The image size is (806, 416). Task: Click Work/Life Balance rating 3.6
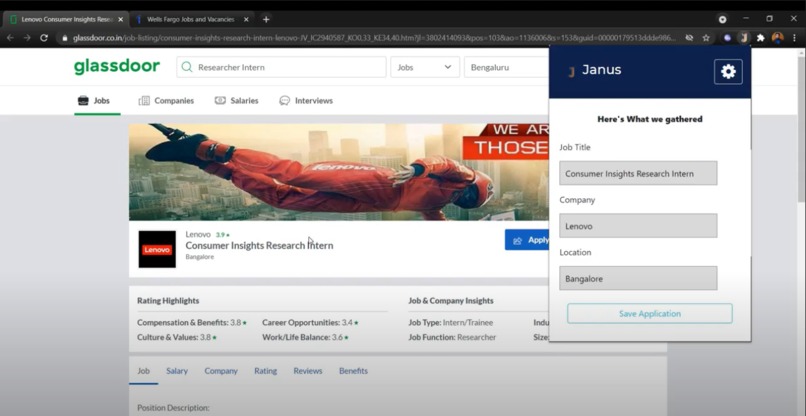click(305, 338)
